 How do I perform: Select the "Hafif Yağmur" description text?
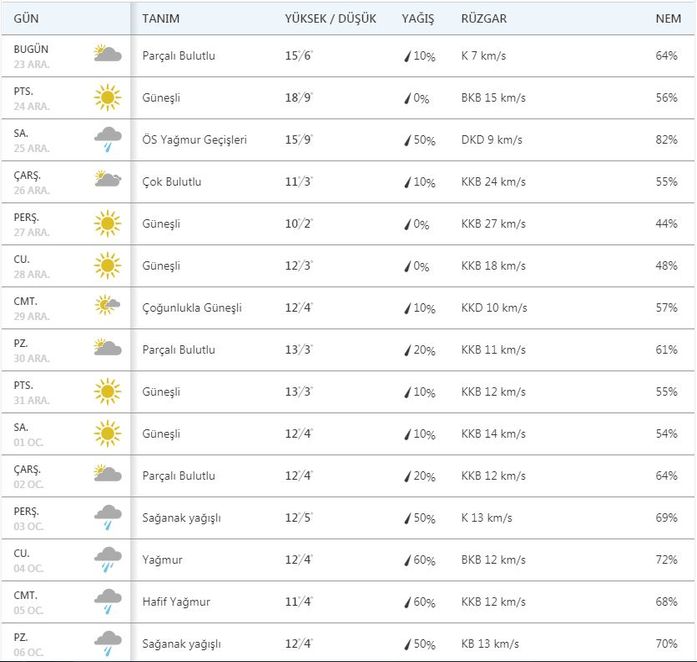[176, 602]
